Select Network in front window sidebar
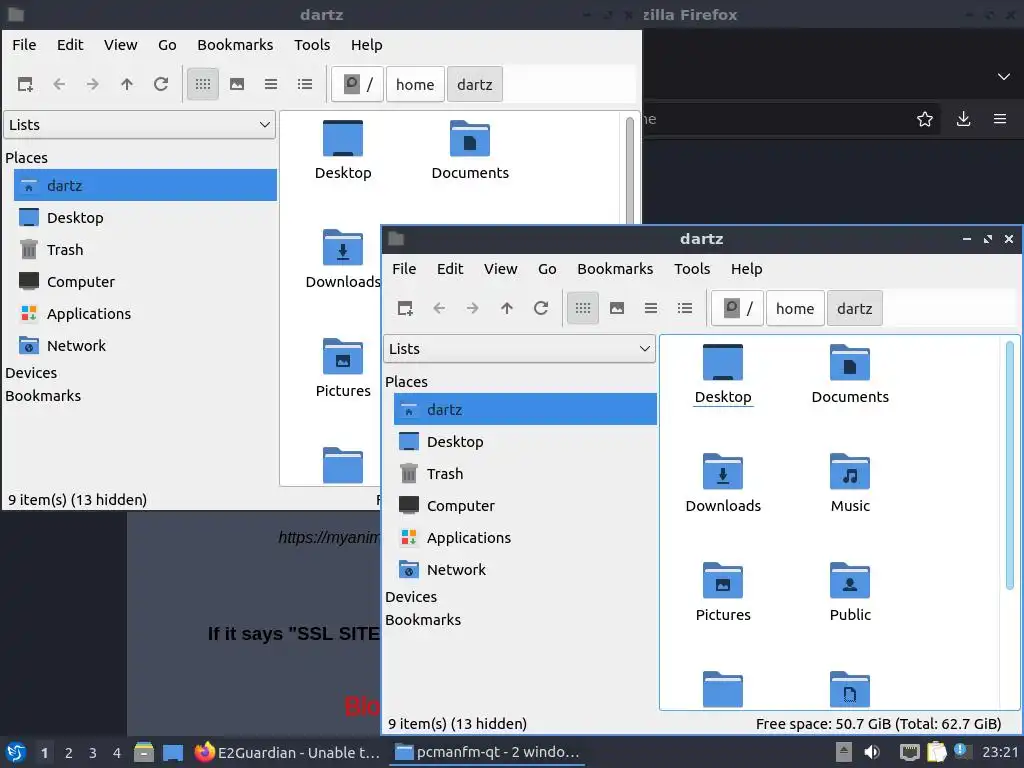Screen dimensions: 1024x768 [526, 569]
